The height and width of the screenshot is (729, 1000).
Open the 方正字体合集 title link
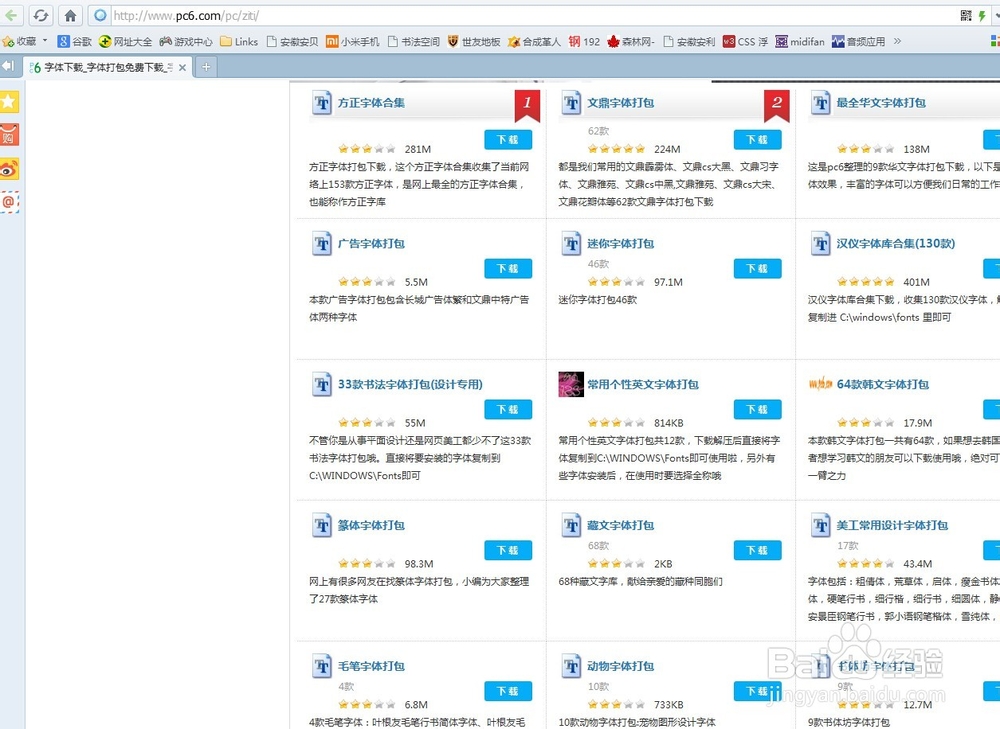(371, 103)
